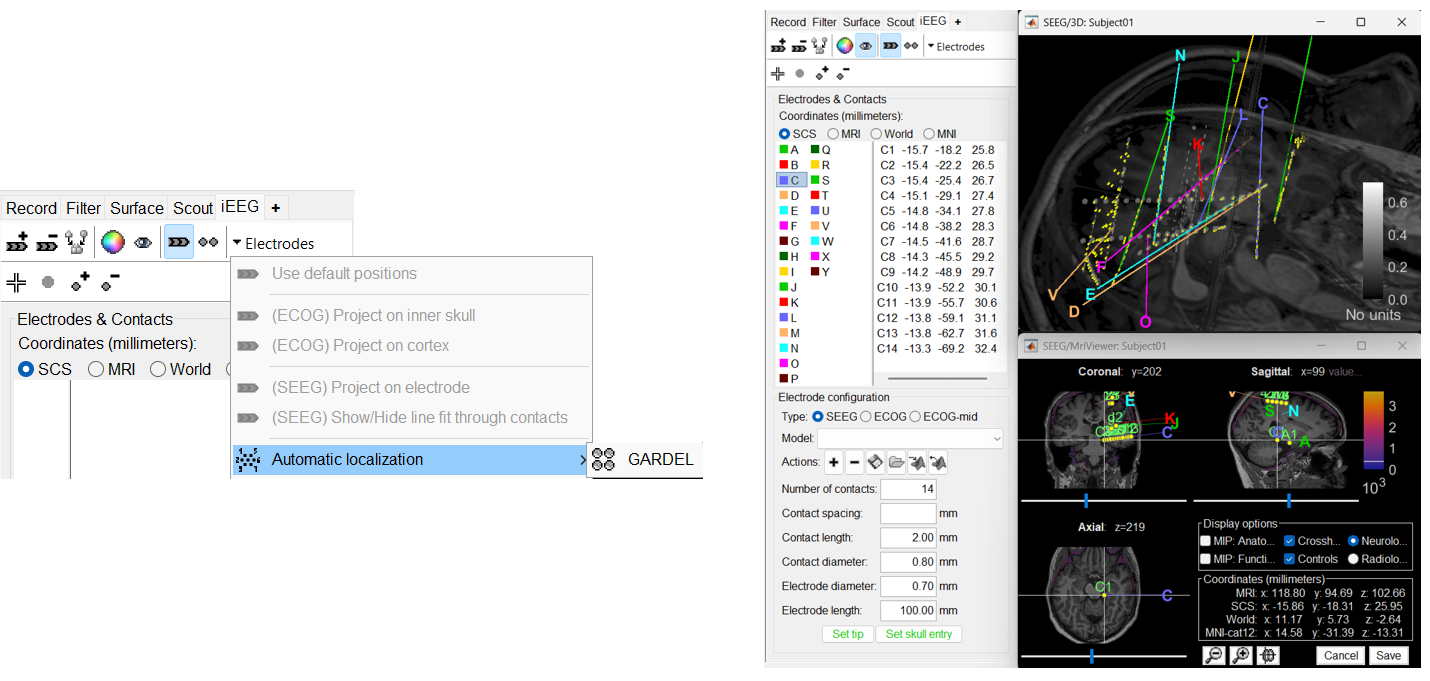Click the Contact spacing input field

[x=907, y=513]
